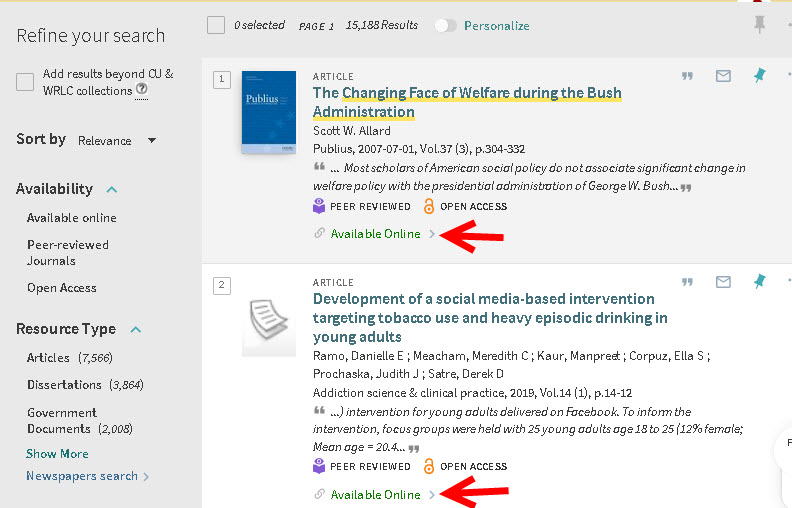Collapse the Availability filter section
The width and height of the screenshot is (792, 508).
pos(112,190)
